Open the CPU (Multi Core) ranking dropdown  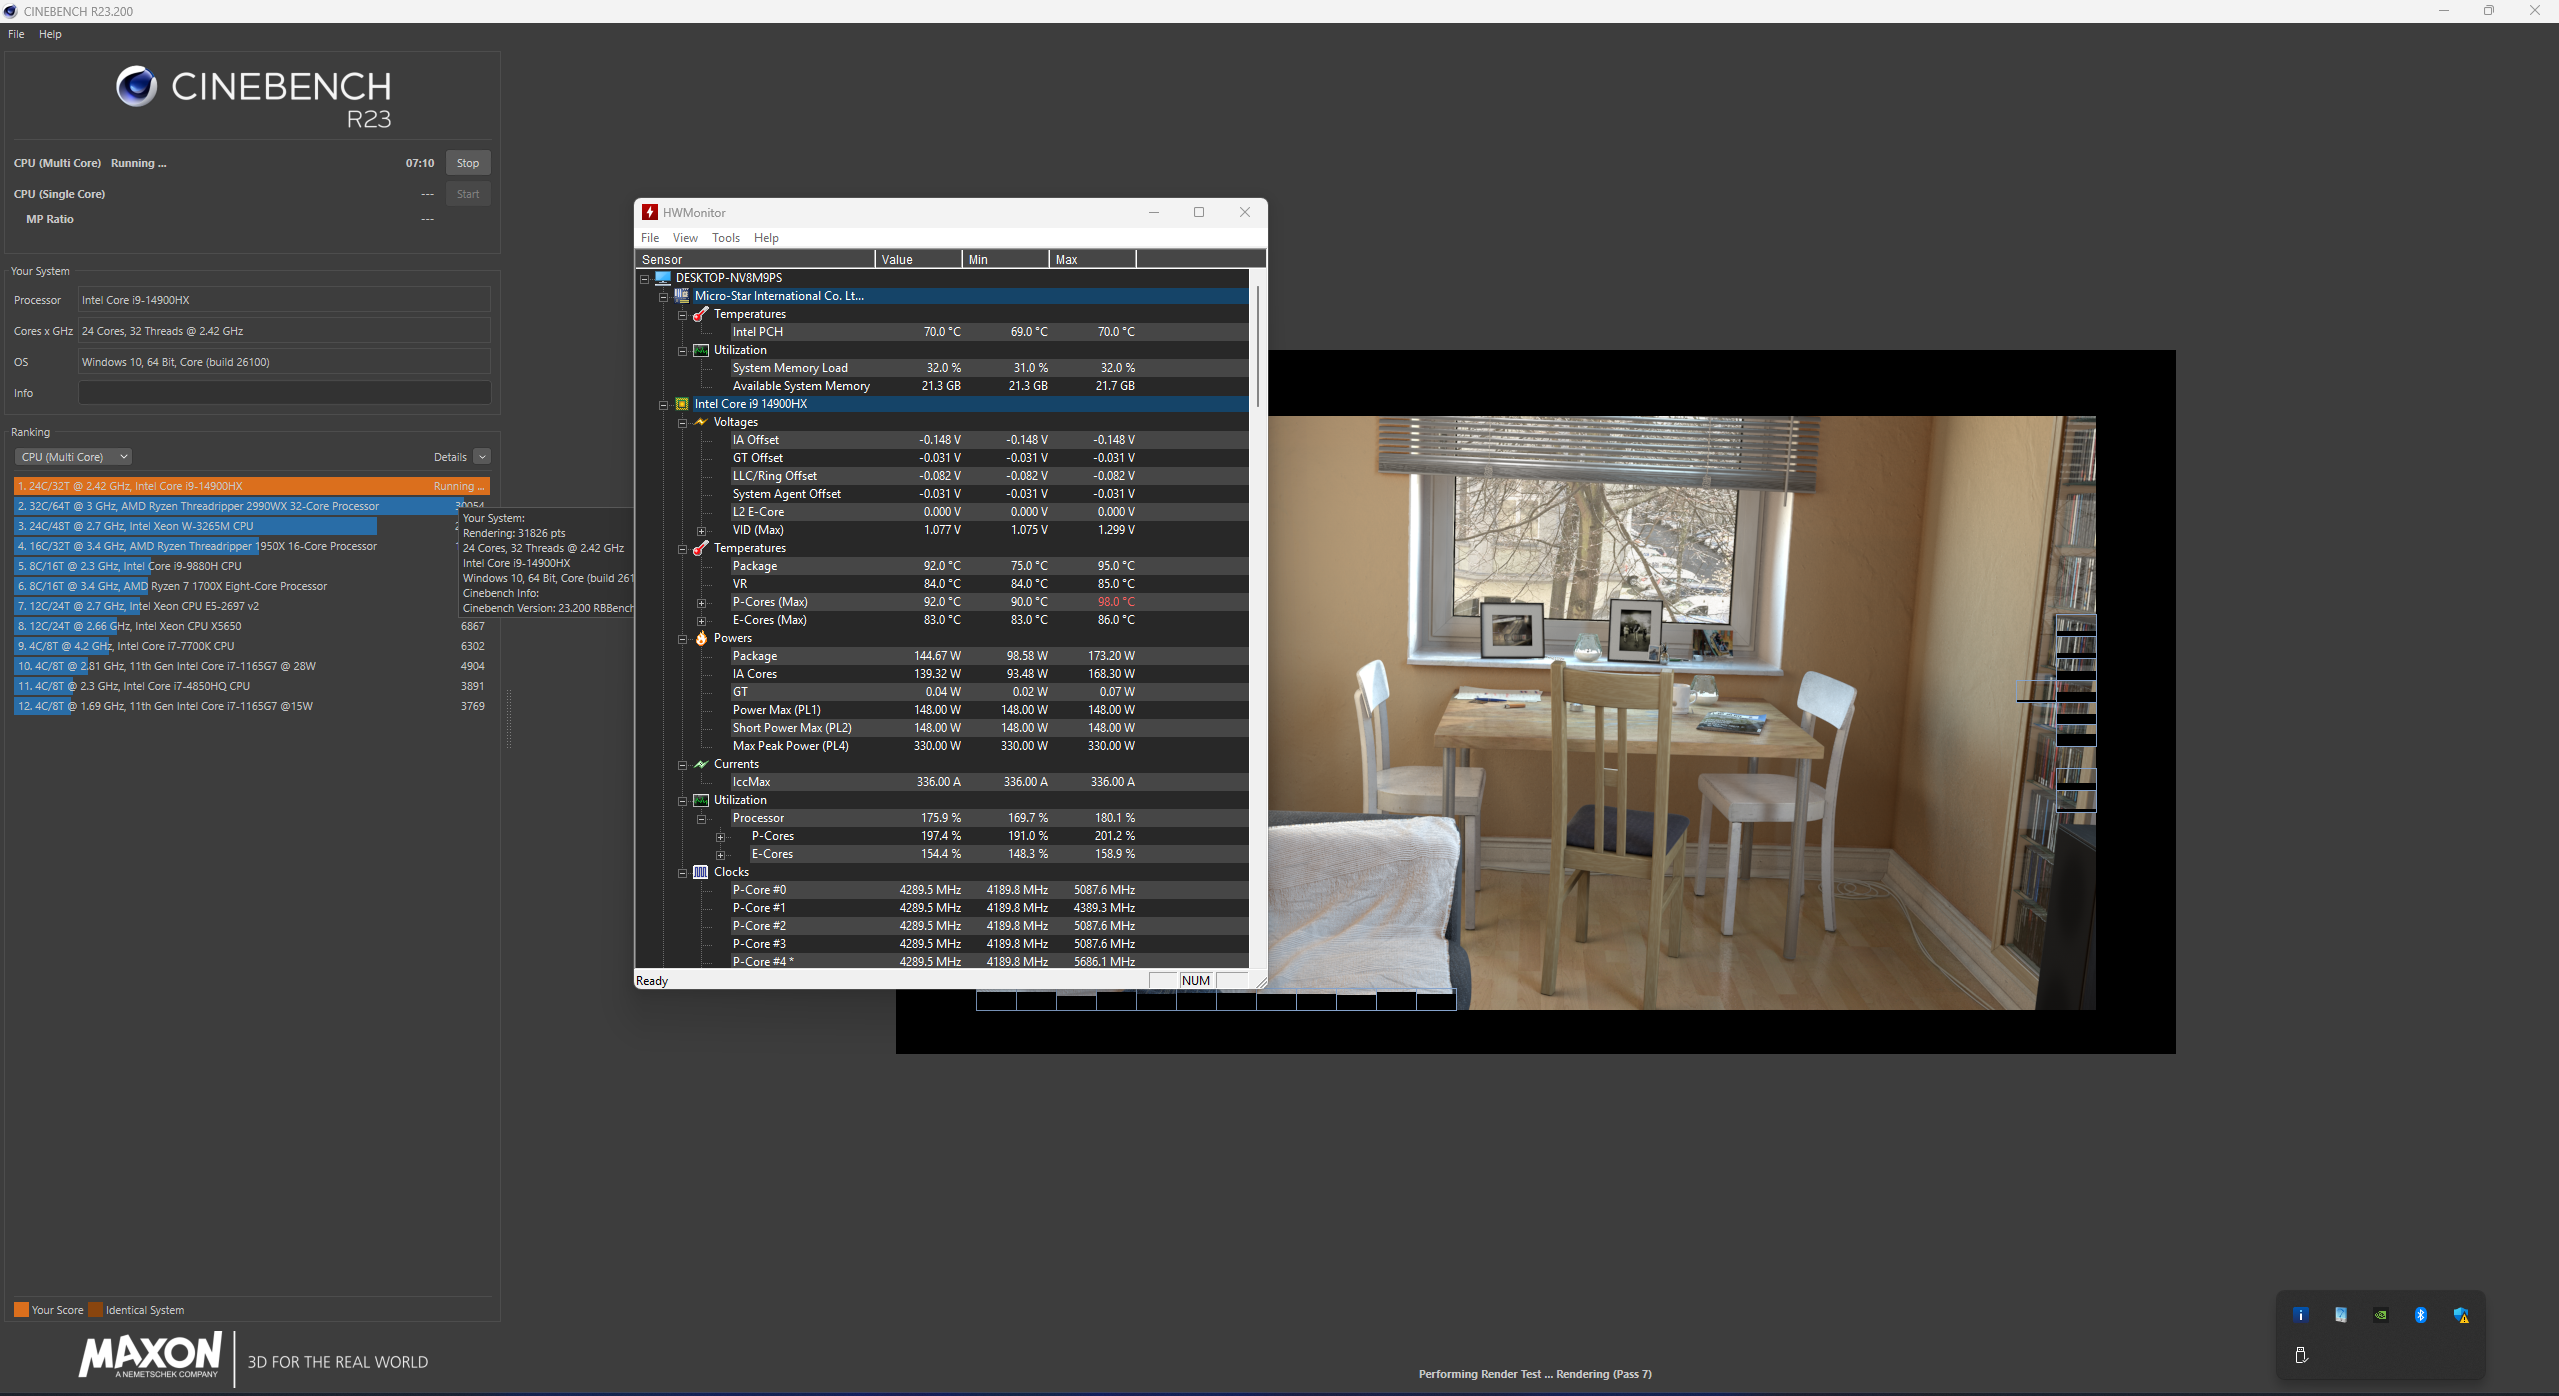(x=73, y=457)
